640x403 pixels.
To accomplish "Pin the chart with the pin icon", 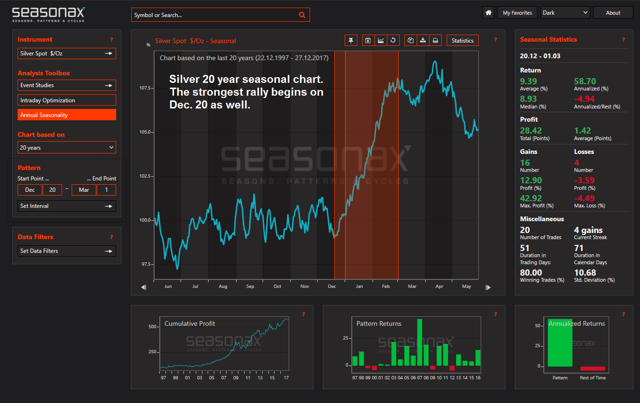I will [351, 41].
